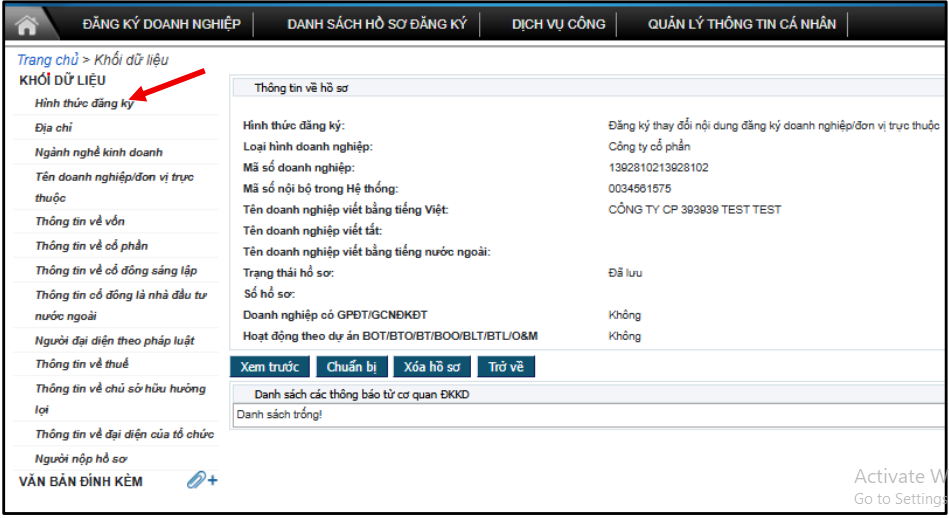Screen dimensions: 949x518
Task: Click the VĂN BẢN ĐÍNH KÈM heading
Action: (x=80, y=482)
